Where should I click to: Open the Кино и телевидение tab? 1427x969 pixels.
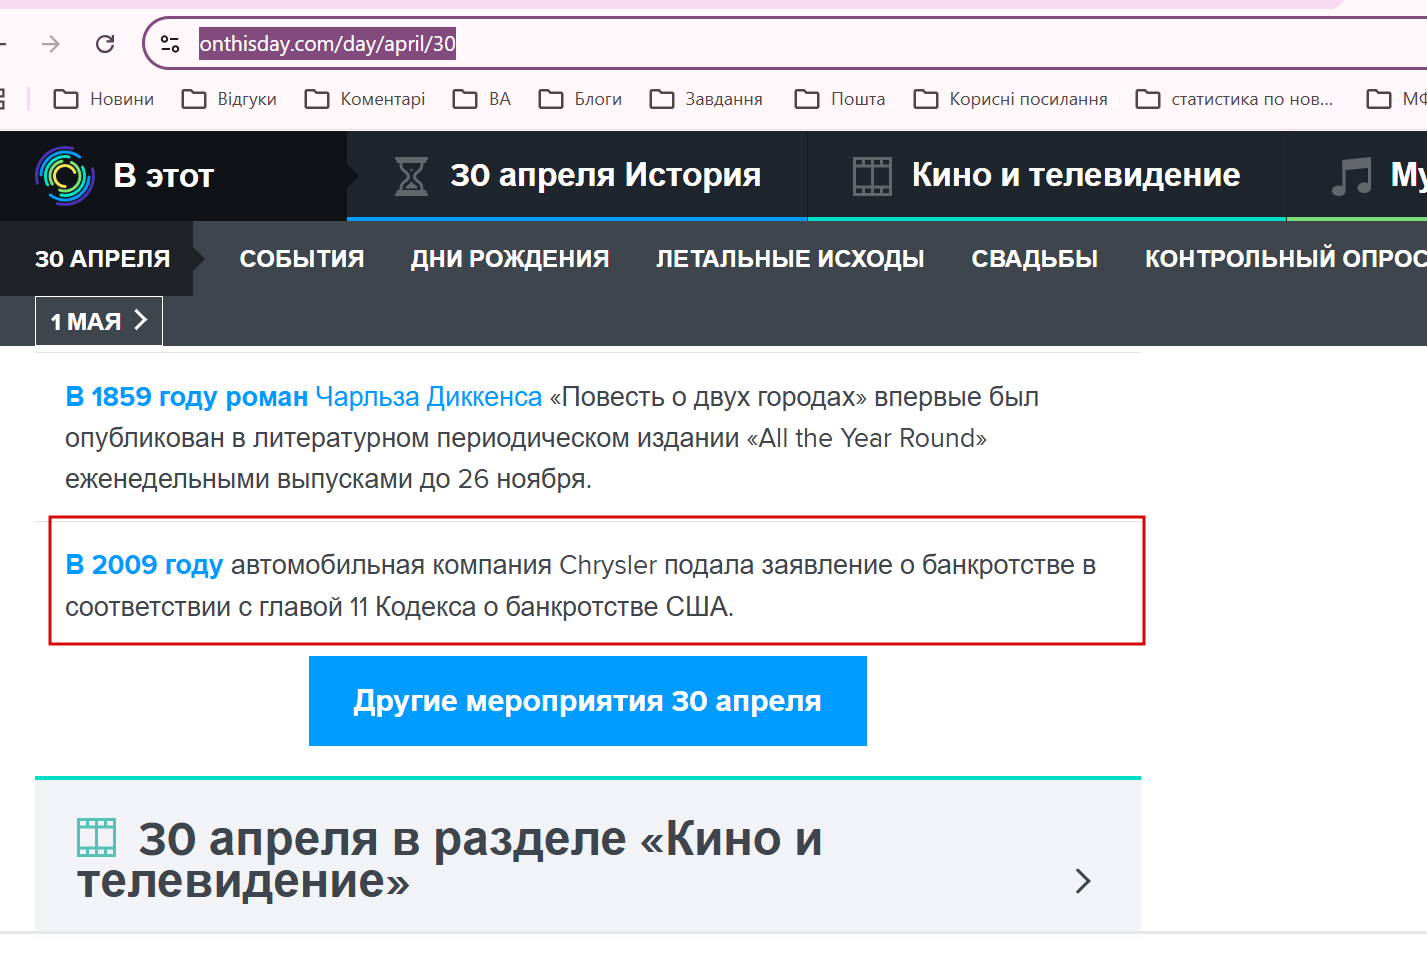click(x=1047, y=176)
